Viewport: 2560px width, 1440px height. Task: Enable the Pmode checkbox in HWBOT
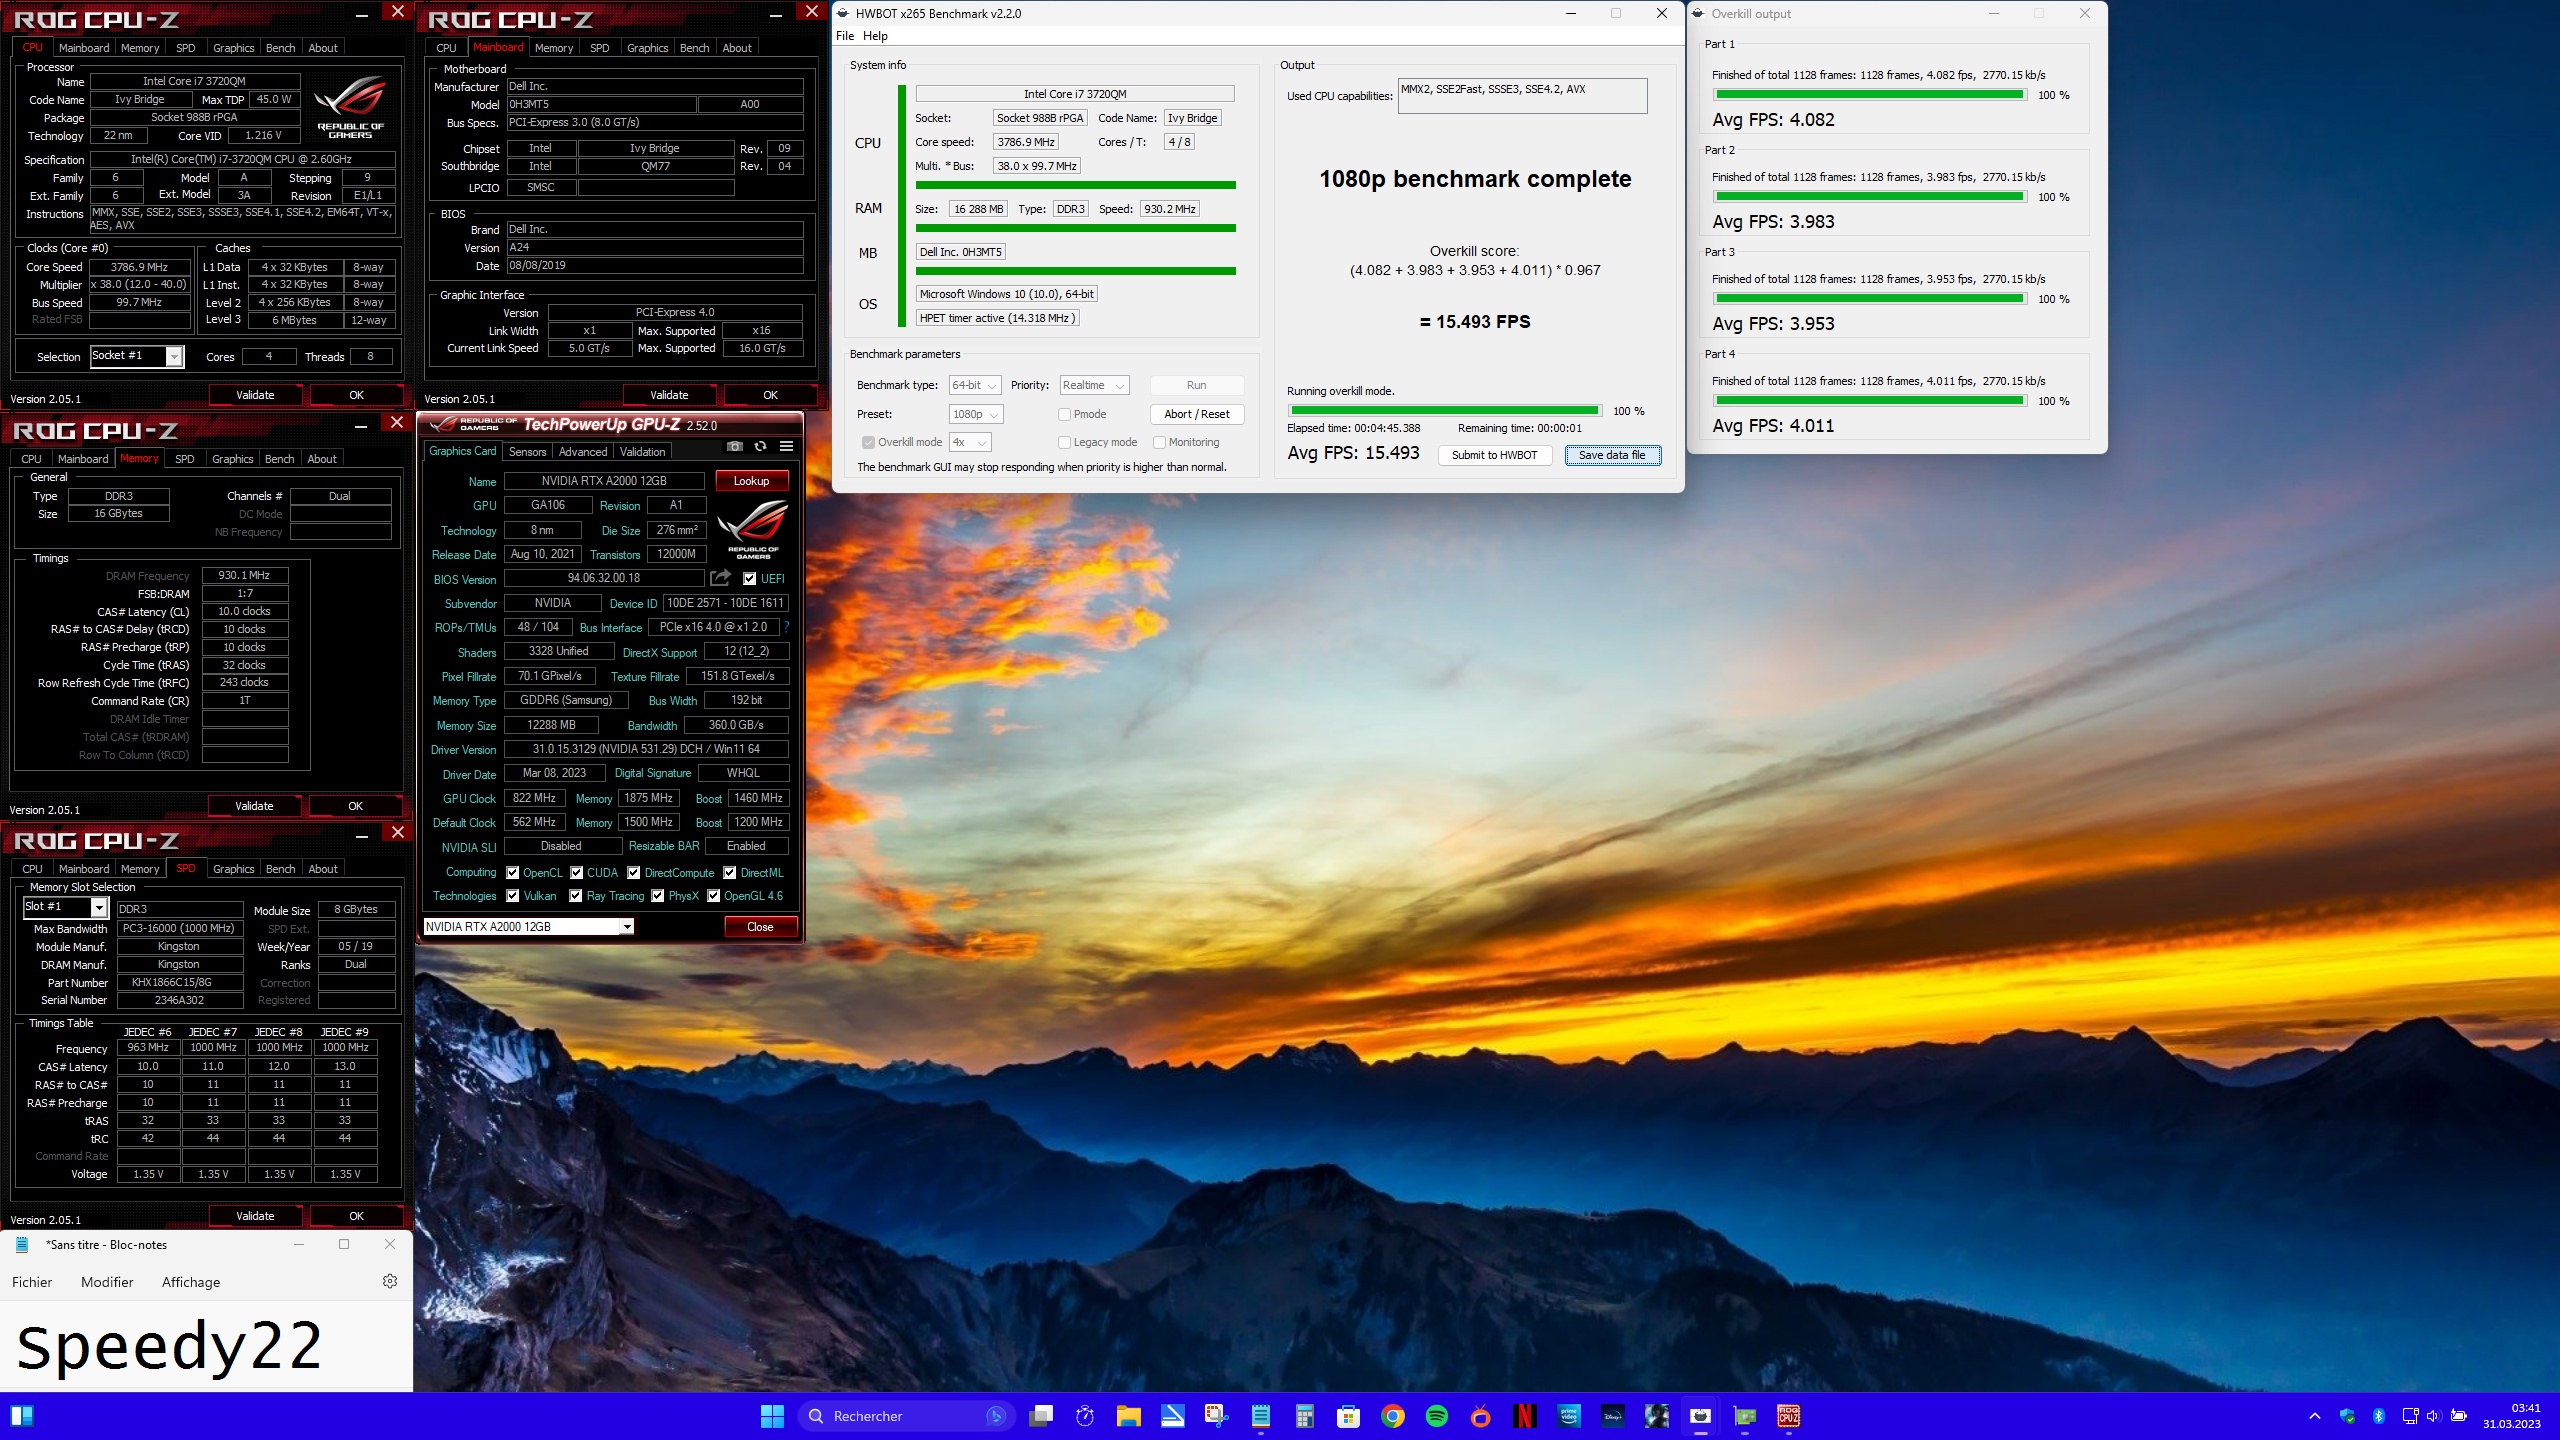pos(1065,414)
